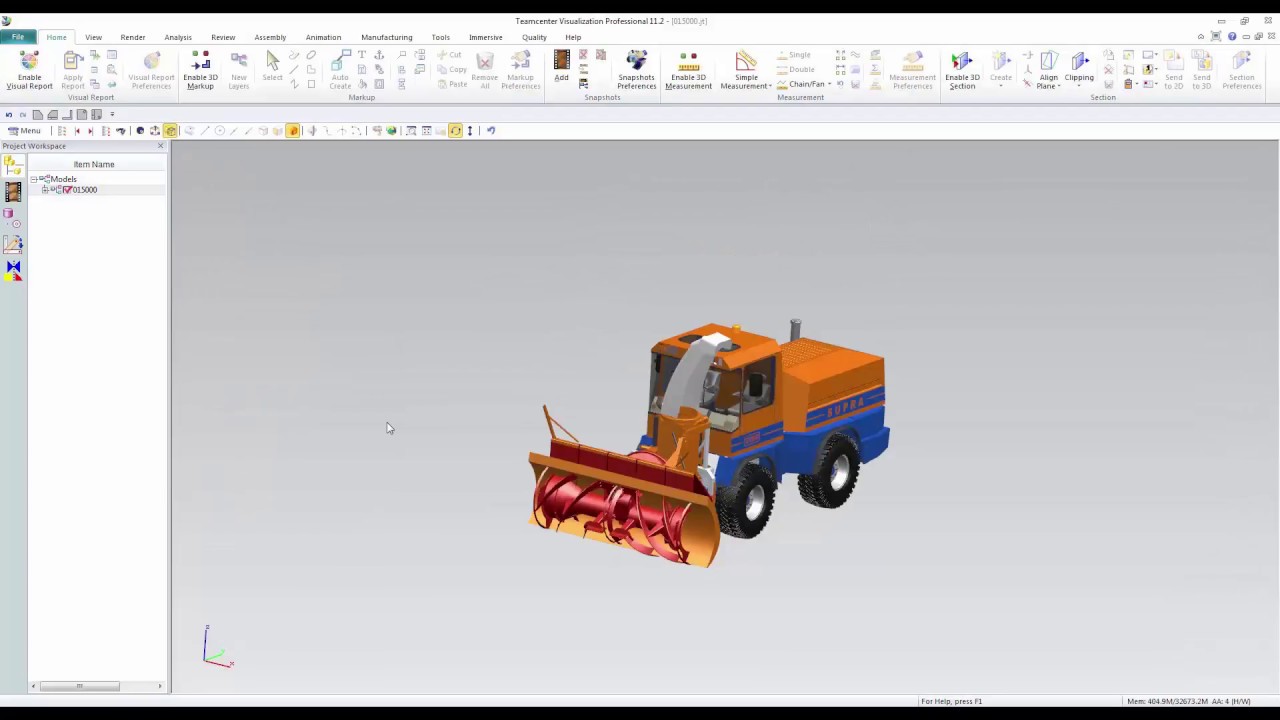Click the snow blower truck model
This screenshot has width=1280, height=720.
[710, 445]
